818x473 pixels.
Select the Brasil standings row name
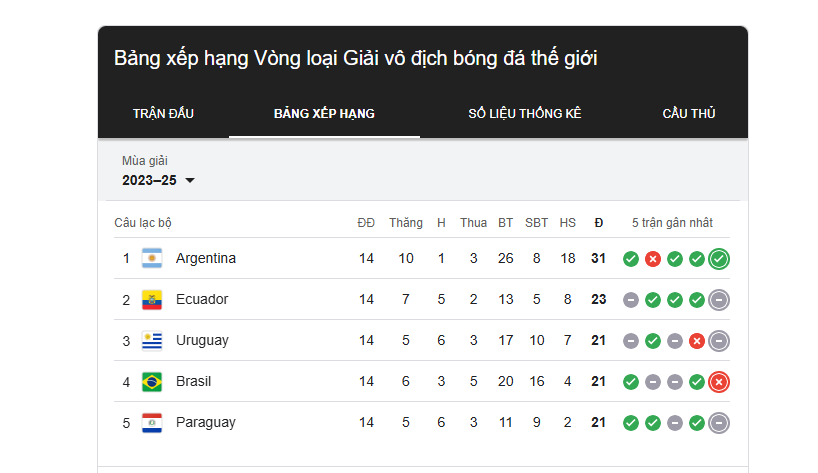[194, 381]
